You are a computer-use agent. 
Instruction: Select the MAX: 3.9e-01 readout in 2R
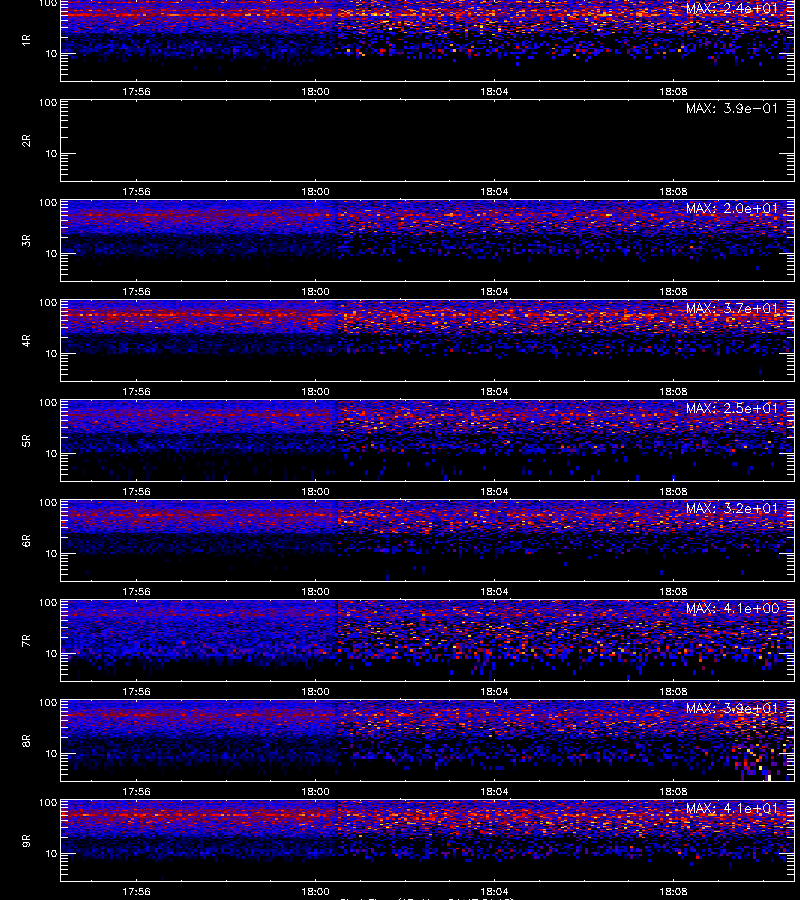click(732, 108)
